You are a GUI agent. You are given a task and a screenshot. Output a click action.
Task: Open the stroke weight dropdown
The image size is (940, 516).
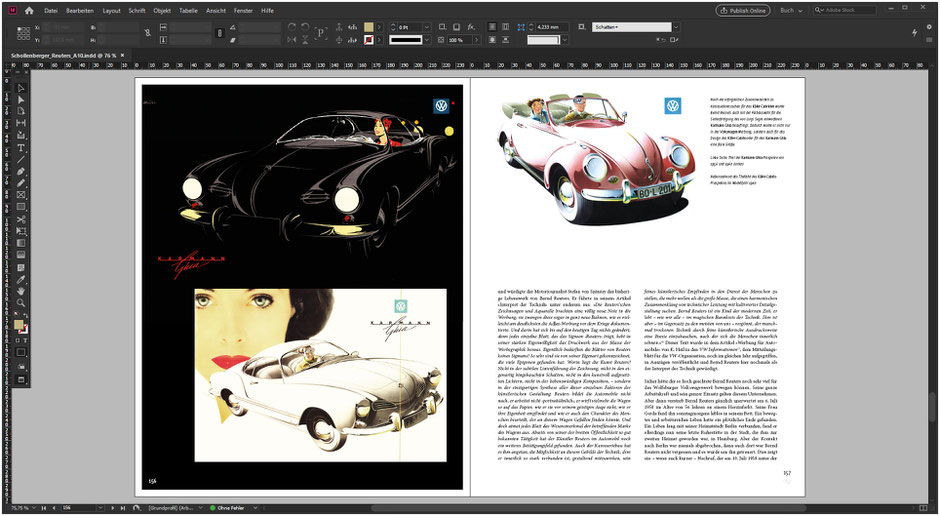click(427, 28)
